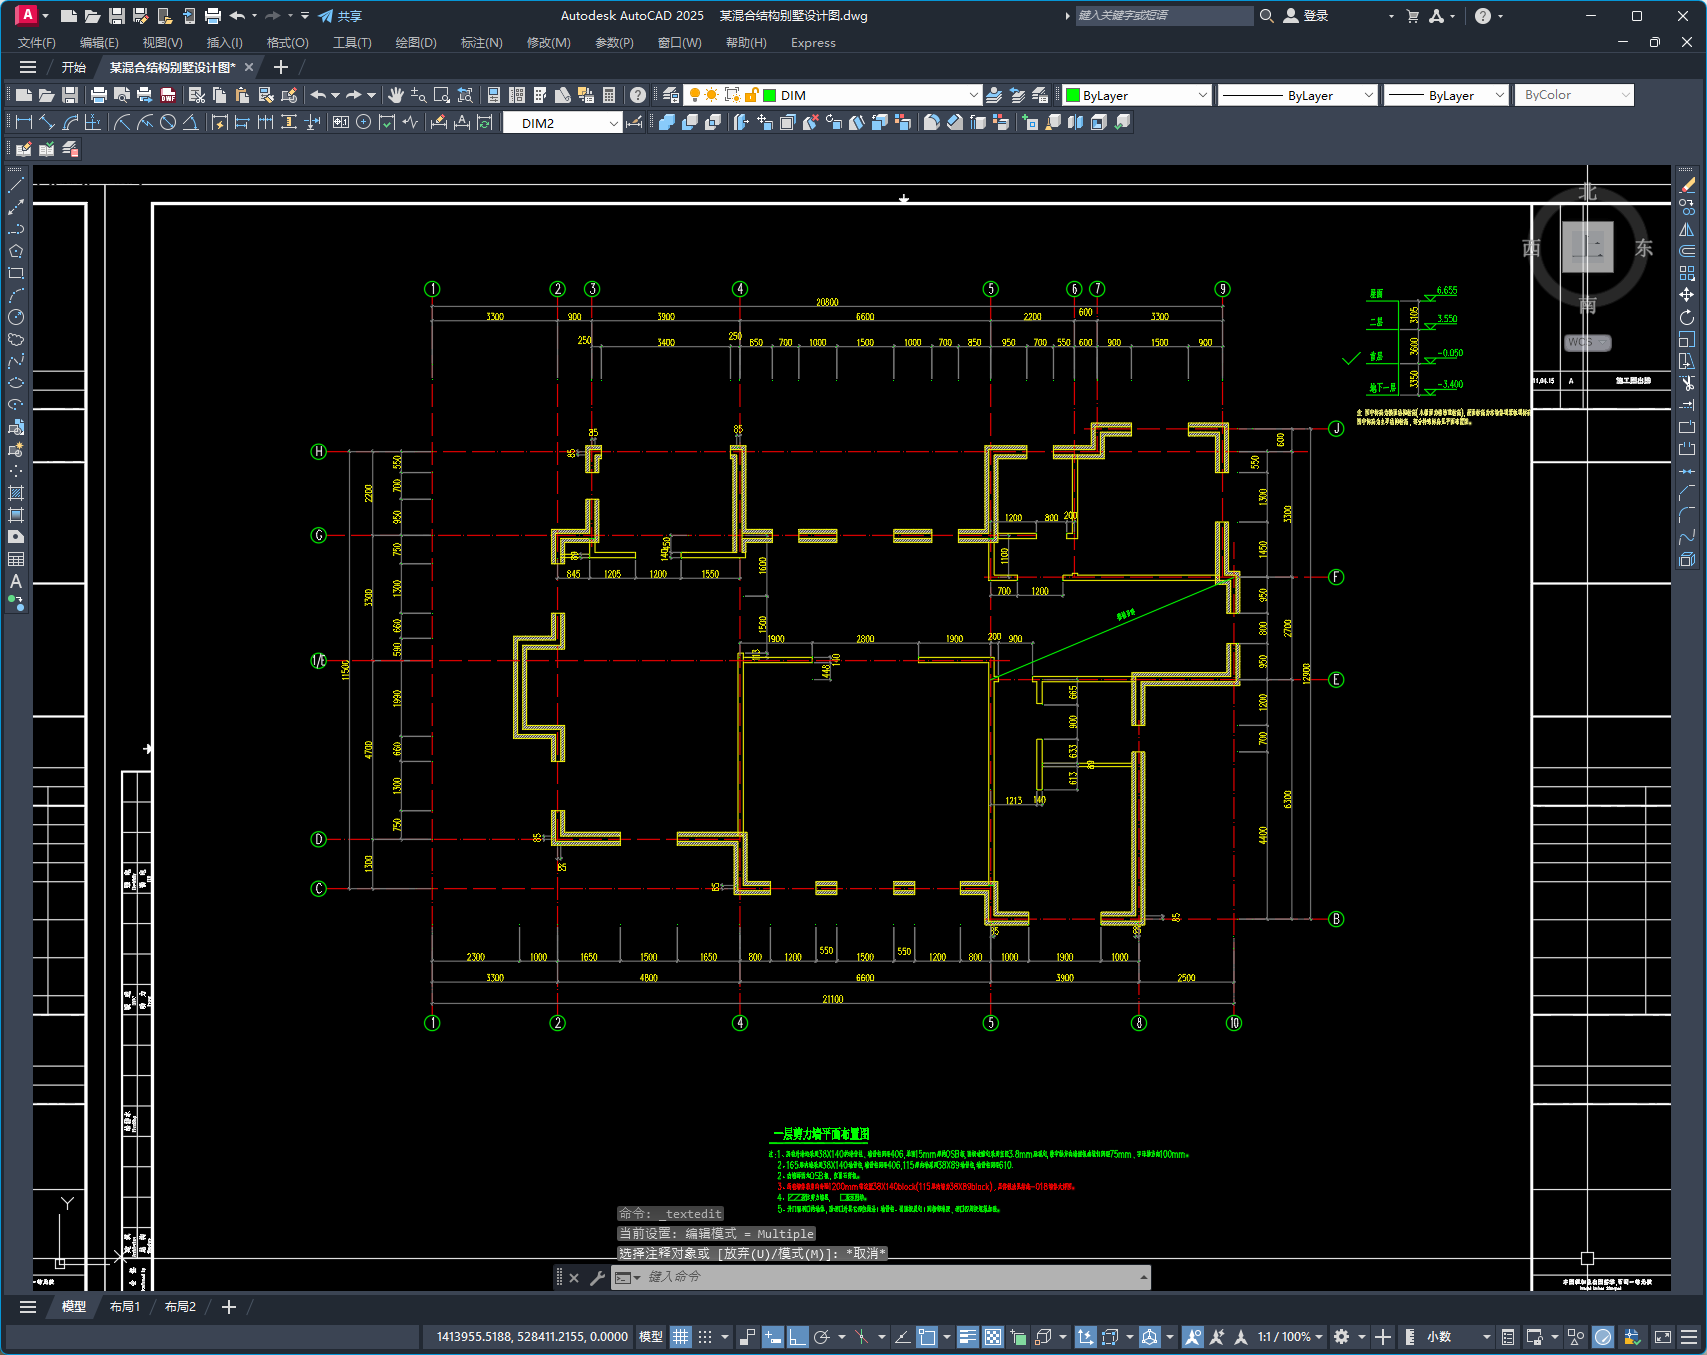Click the Plot (print) icon in toolbar
The width and height of the screenshot is (1707, 1355).
point(98,95)
